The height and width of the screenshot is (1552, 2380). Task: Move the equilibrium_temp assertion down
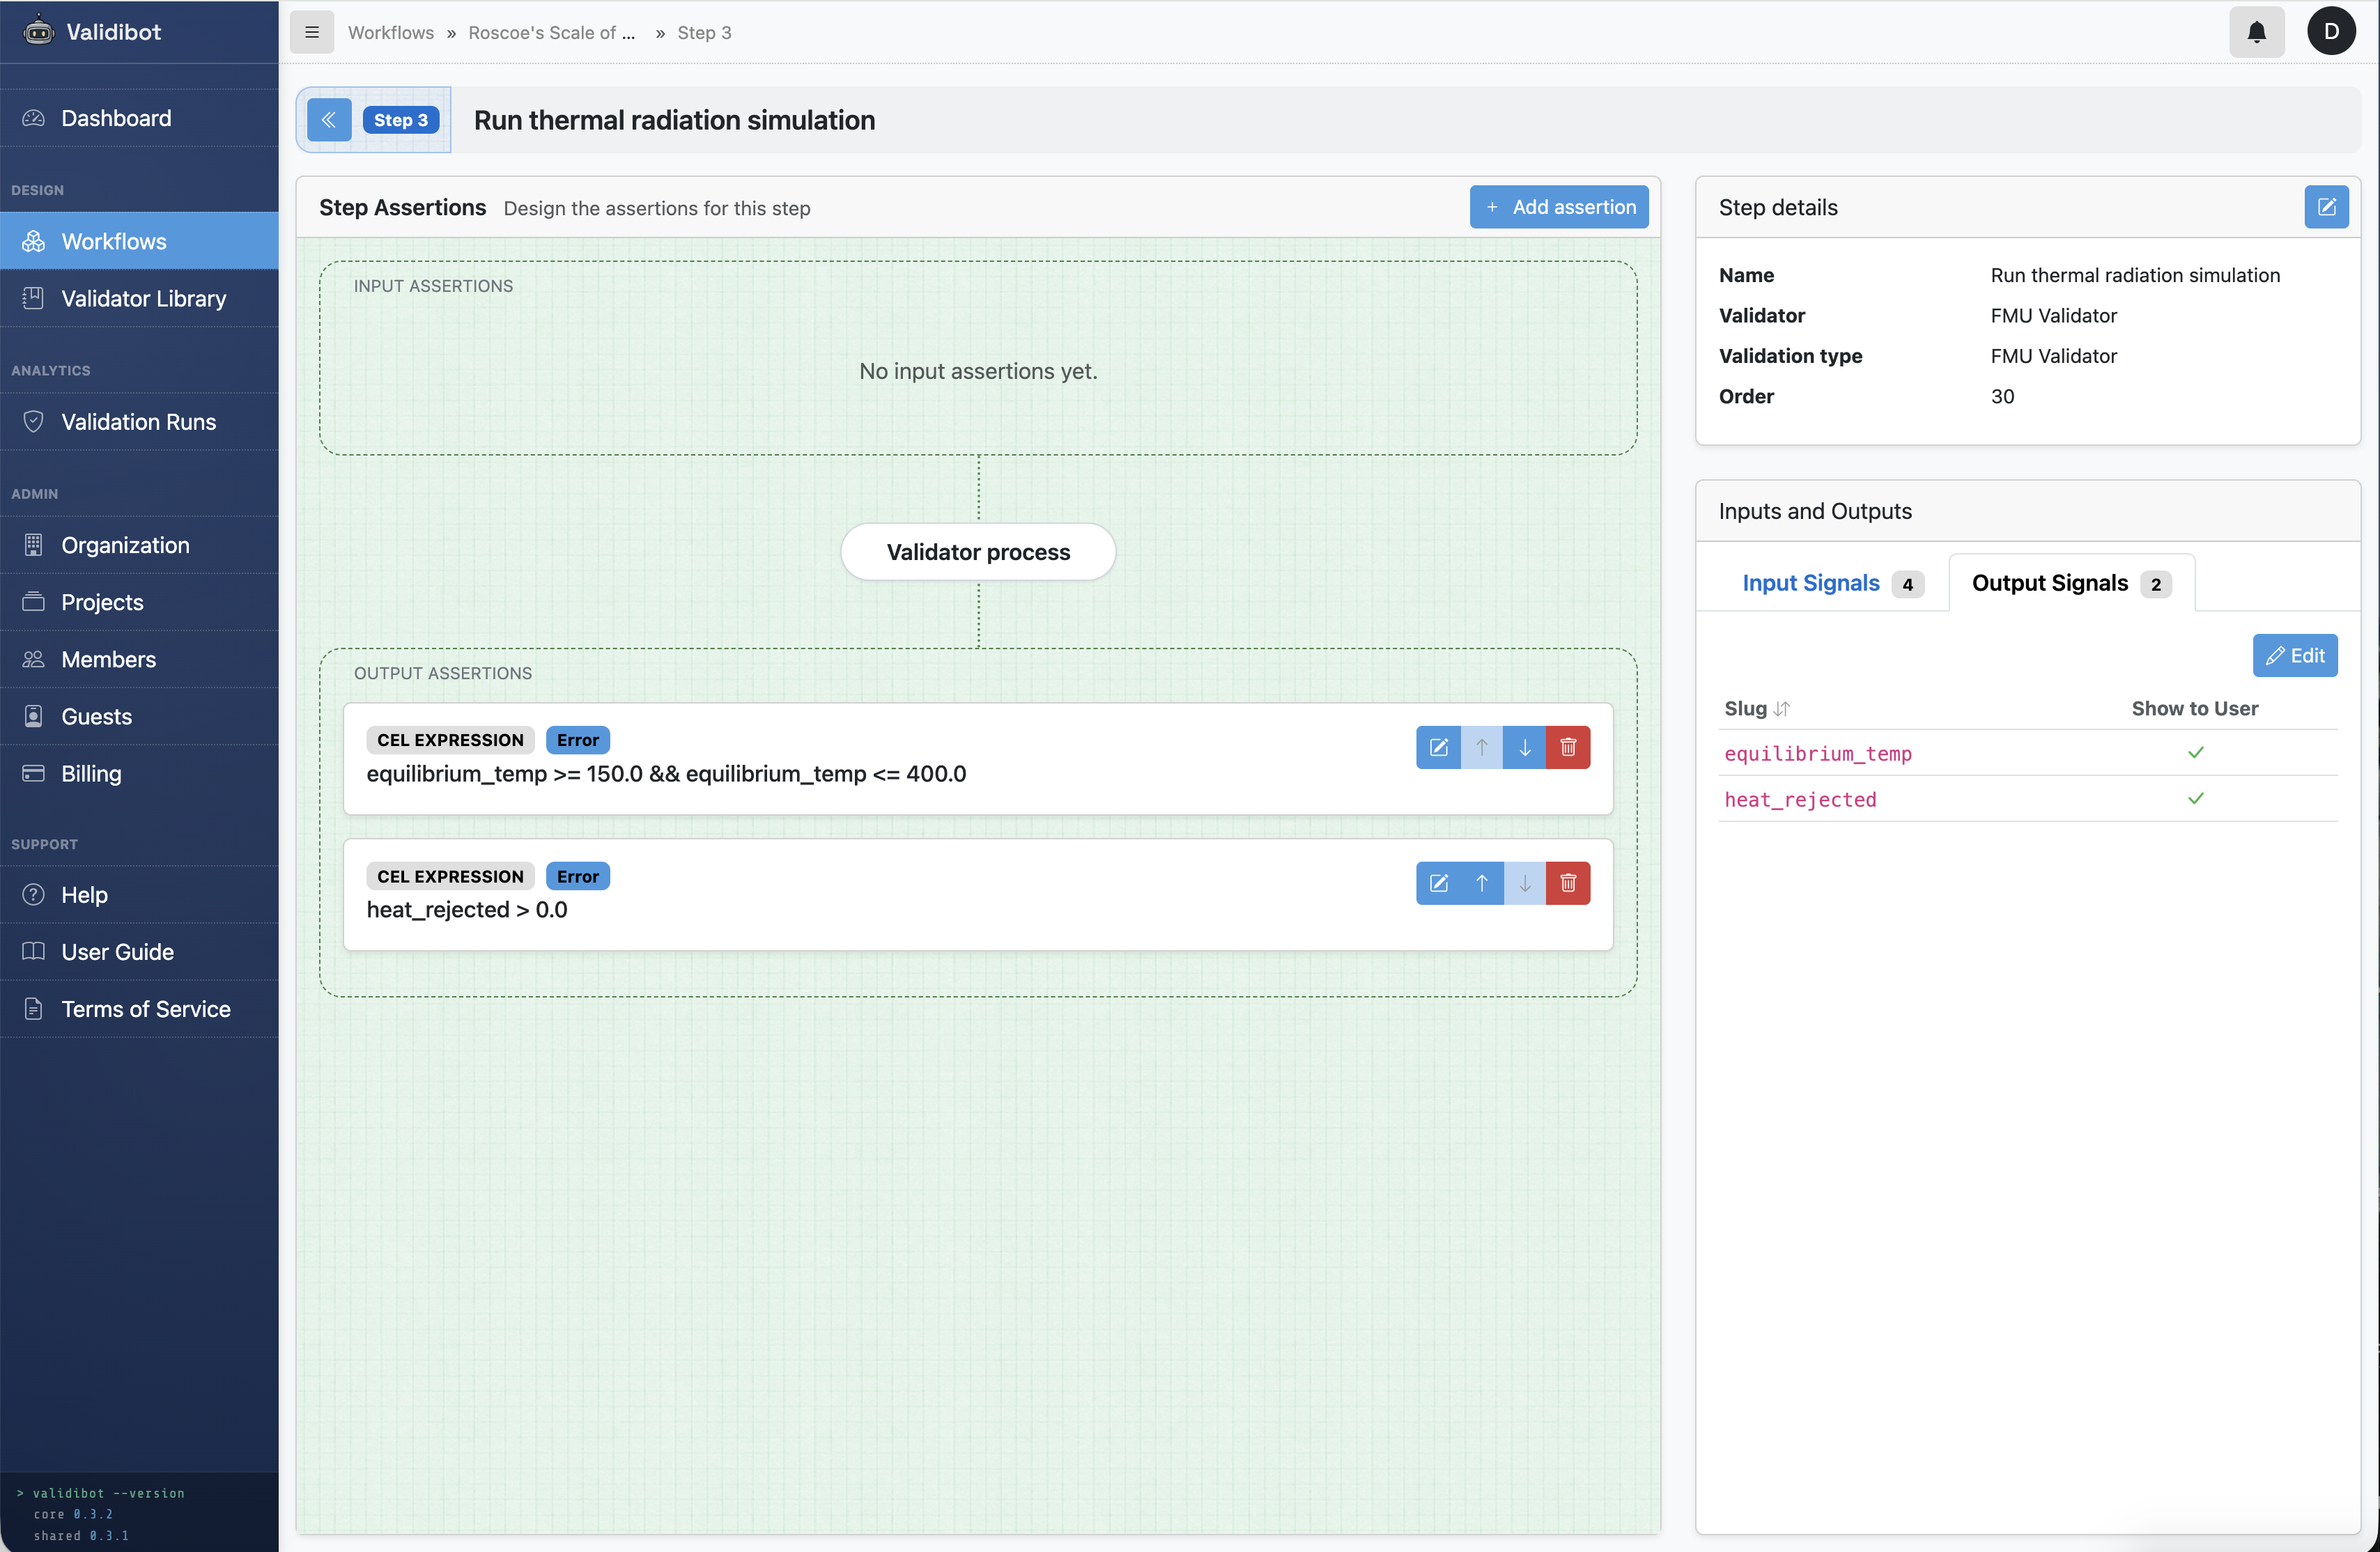[1523, 747]
